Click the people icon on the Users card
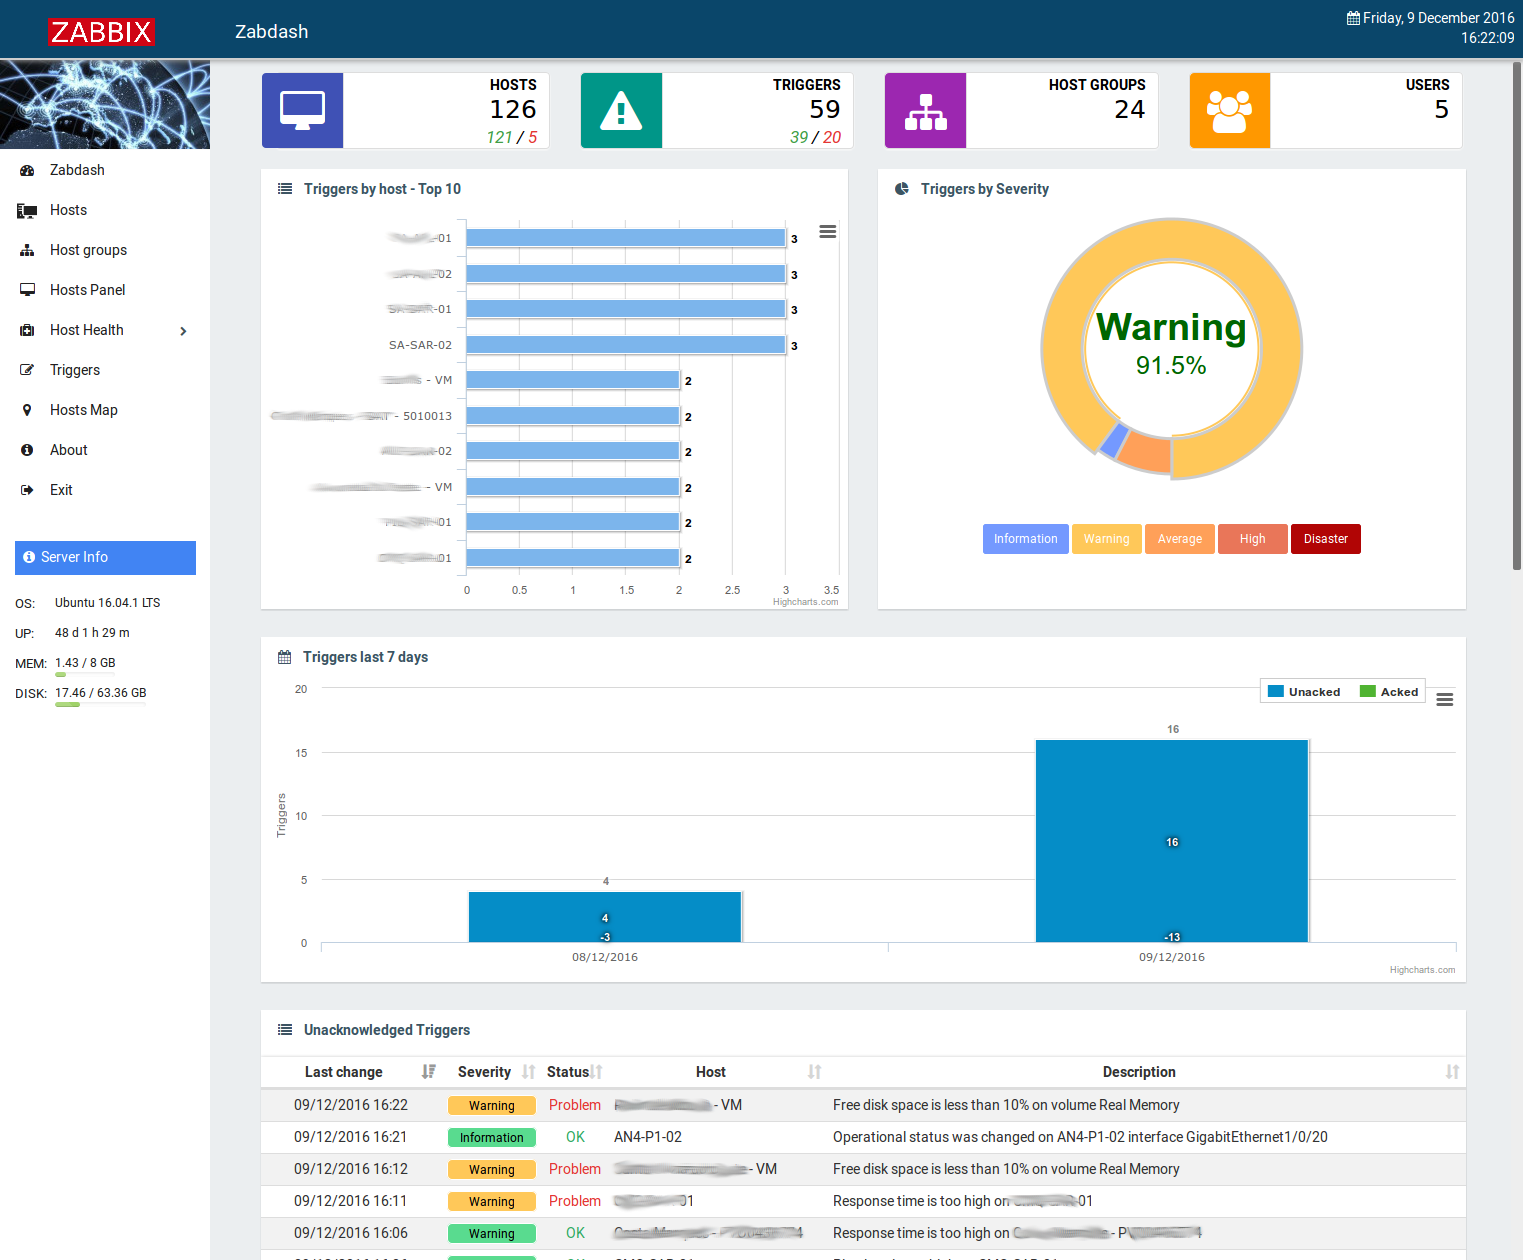This screenshot has width=1523, height=1260. pos(1229,110)
